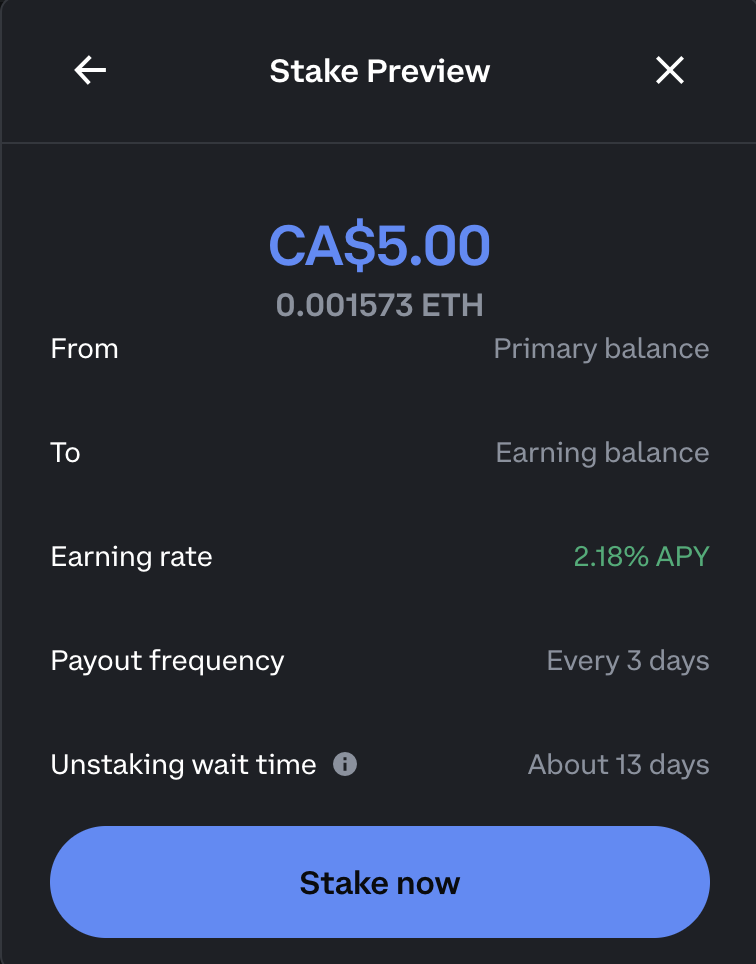Screen dimensions: 756x964
Task: Close the Stake Preview dialog
Action: click(669, 70)
